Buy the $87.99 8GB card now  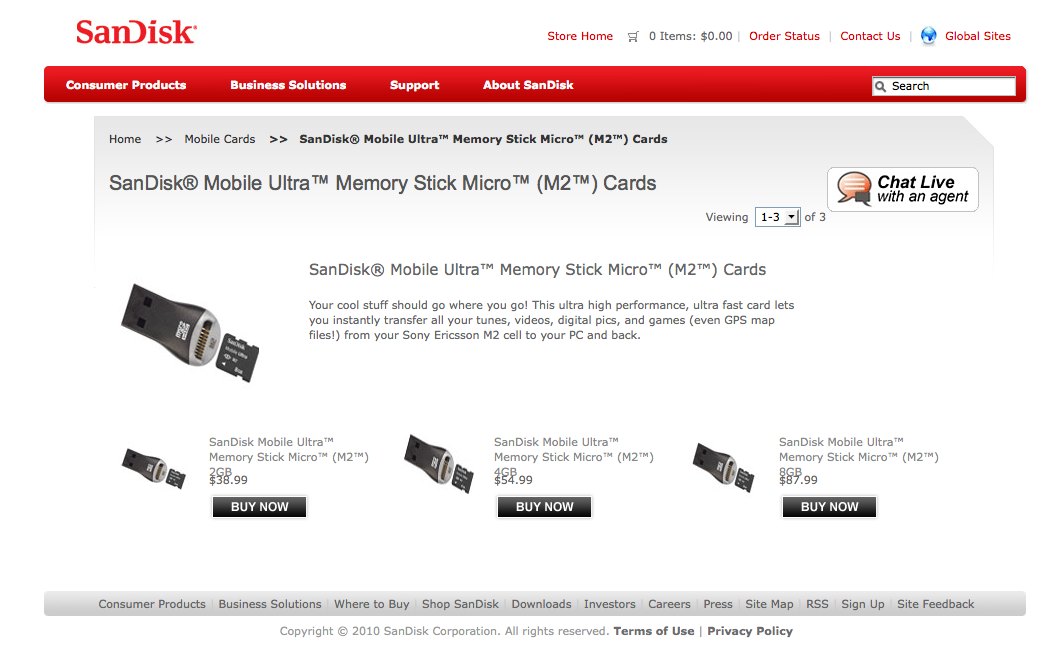(x=829, y=507)
